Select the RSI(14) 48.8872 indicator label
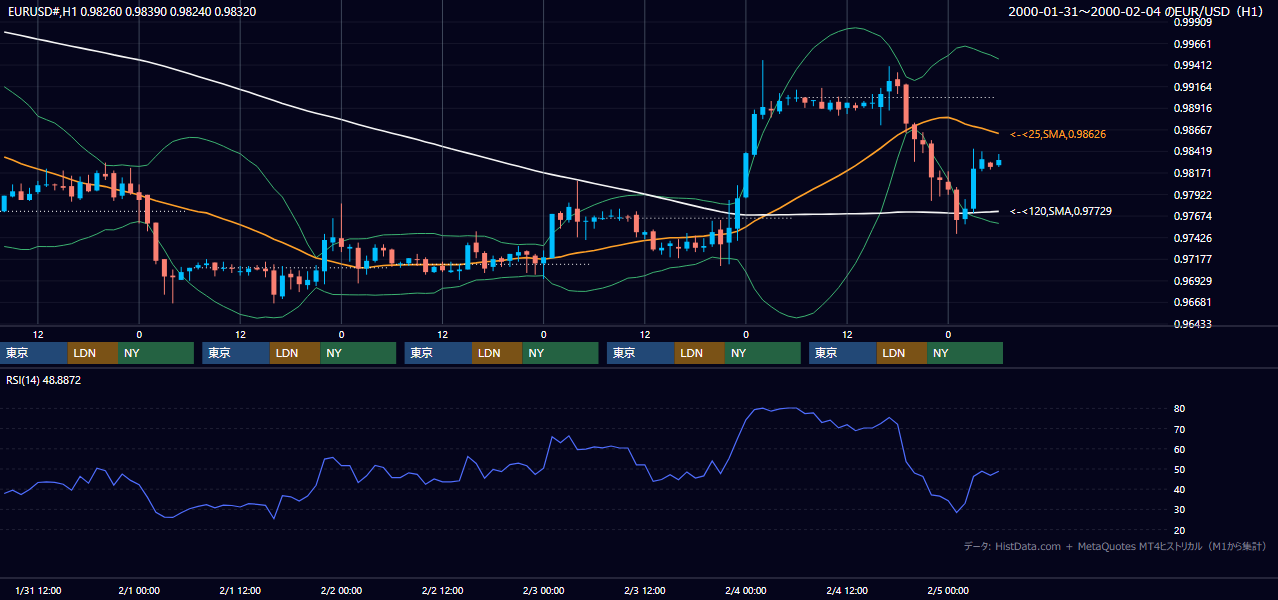The width and height of the screenshot is (1278, 600). (x=43, y=380)
